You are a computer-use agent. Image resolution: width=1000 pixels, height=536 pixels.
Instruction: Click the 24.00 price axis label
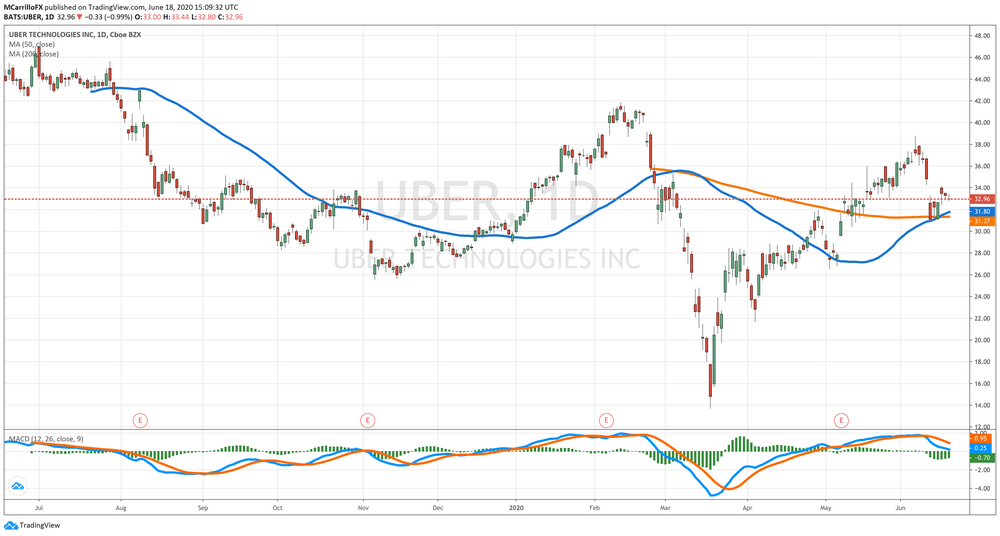coord(982,297)
